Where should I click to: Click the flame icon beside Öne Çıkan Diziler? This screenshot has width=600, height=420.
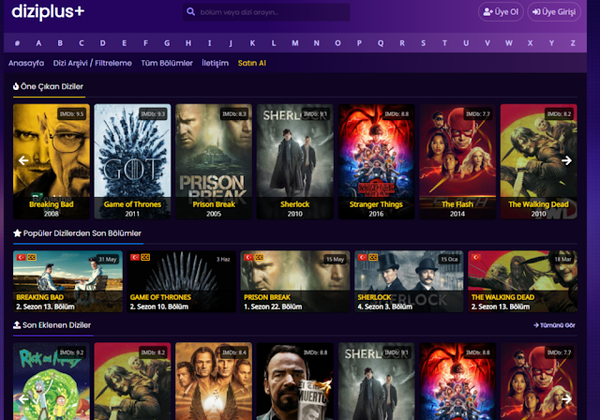(x=16, y=86)
